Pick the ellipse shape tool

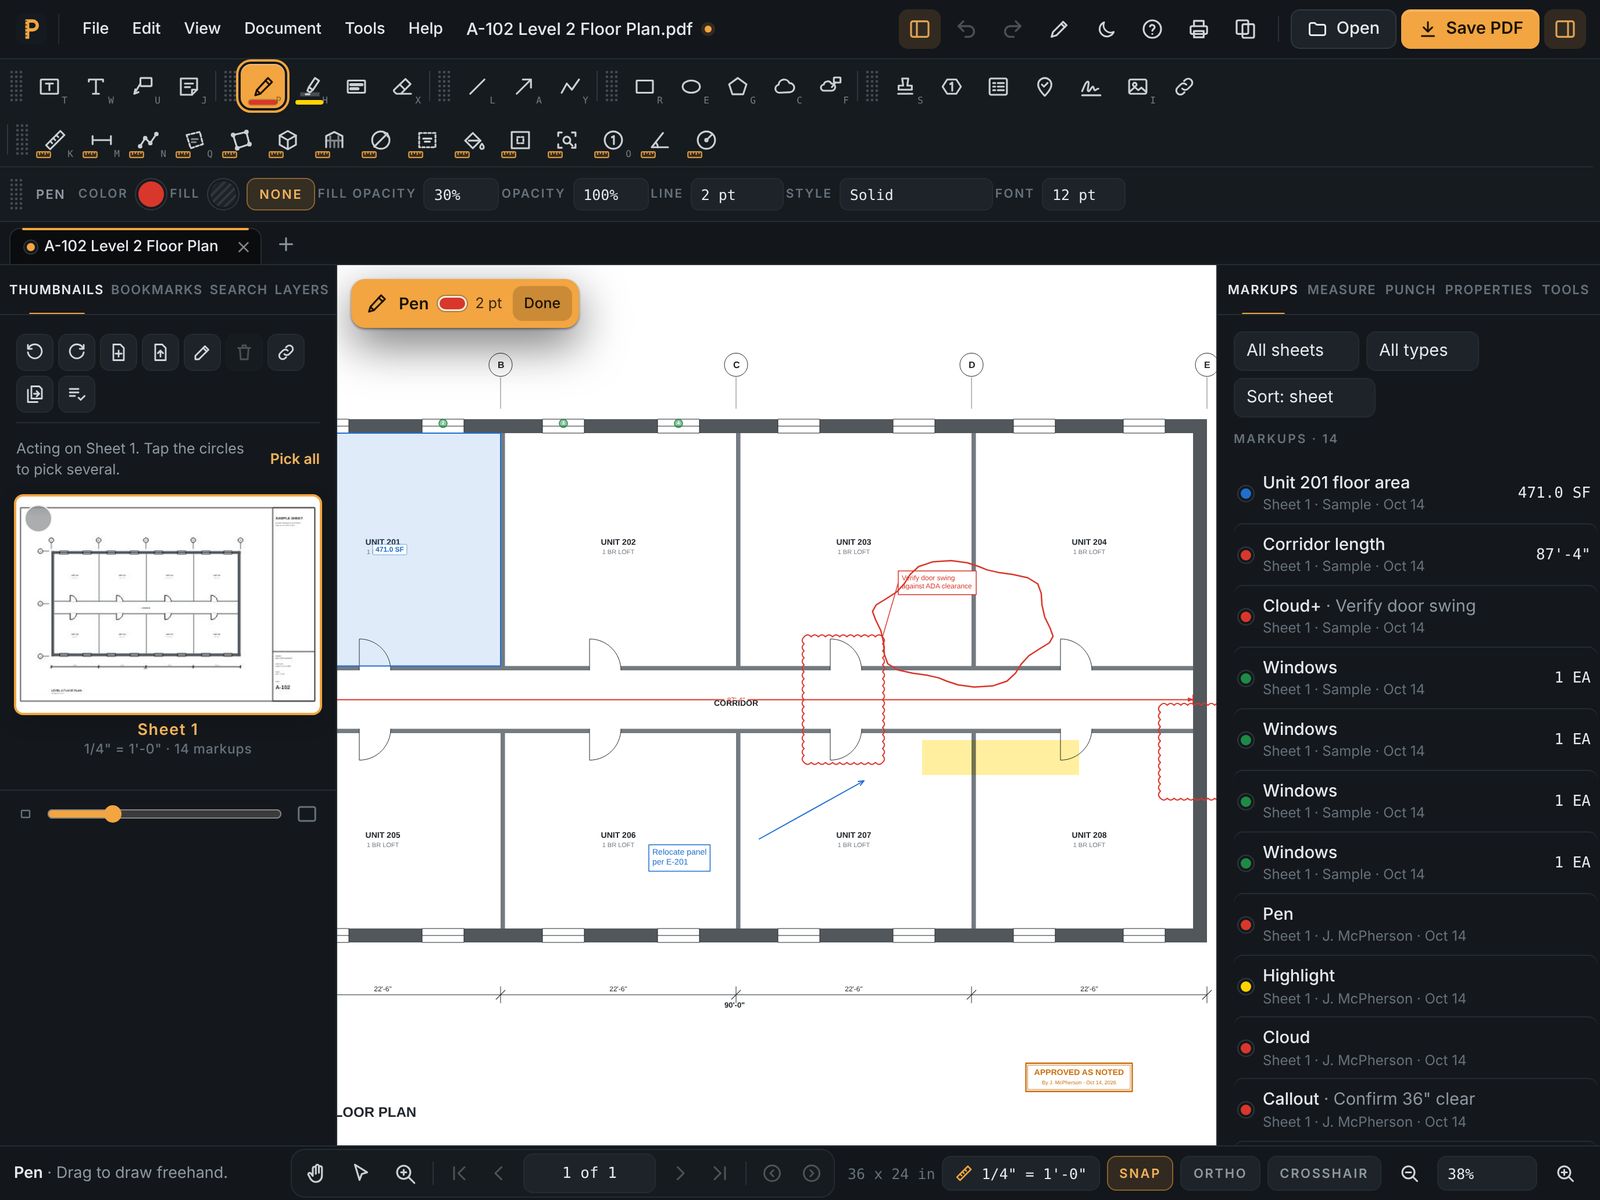pyautogui.click(x=691, y=87)
